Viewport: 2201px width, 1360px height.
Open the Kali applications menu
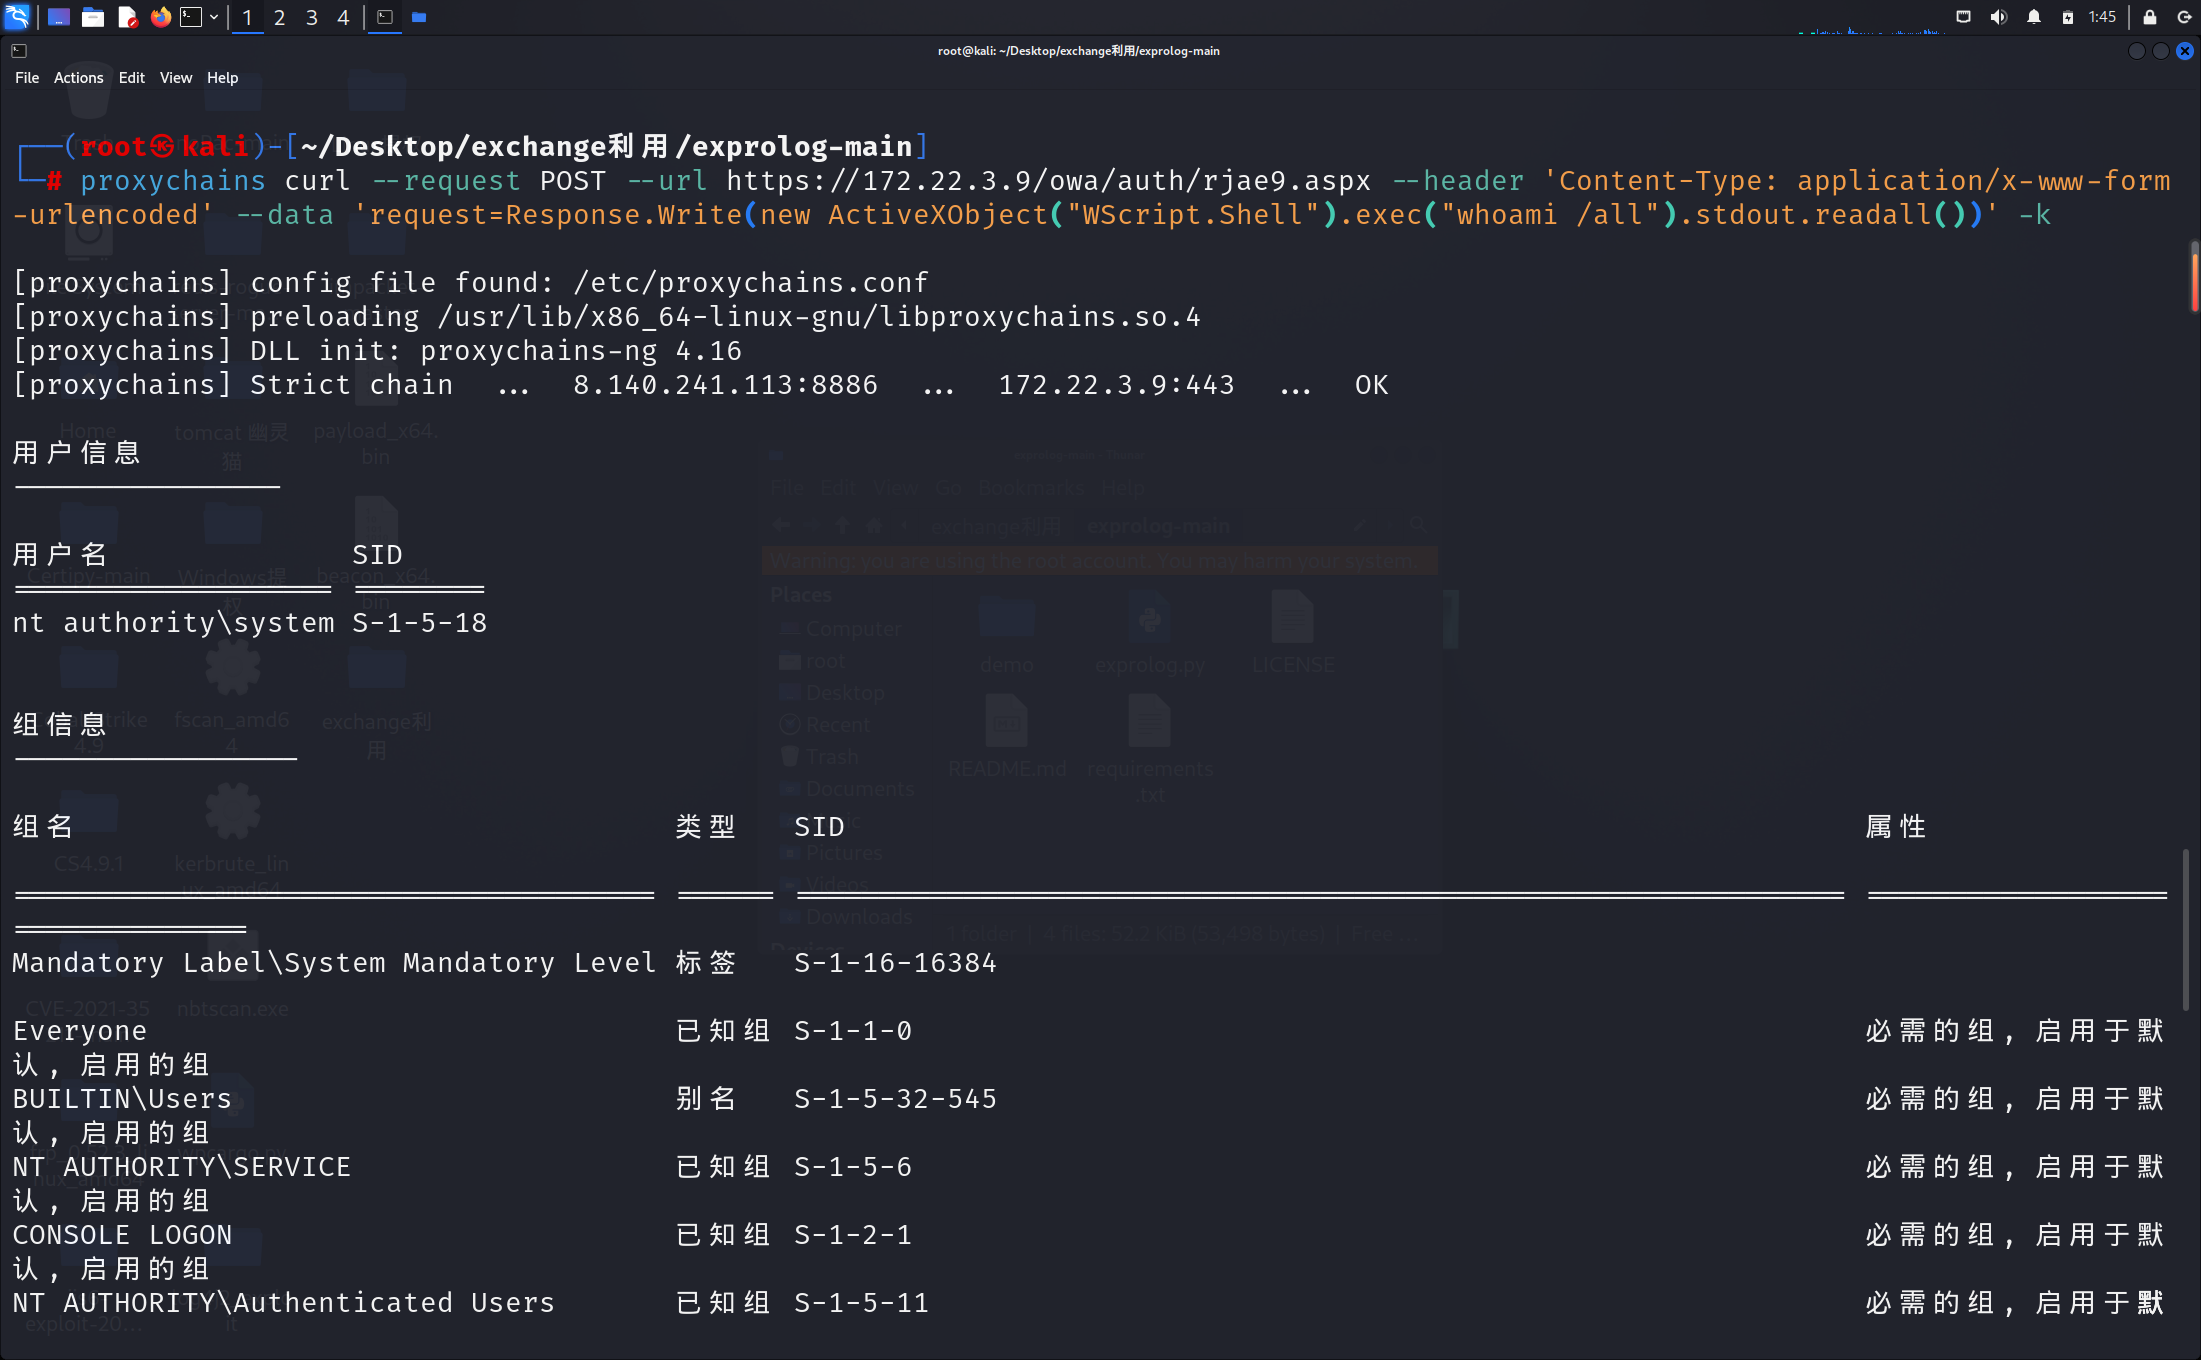pos(17,17)
